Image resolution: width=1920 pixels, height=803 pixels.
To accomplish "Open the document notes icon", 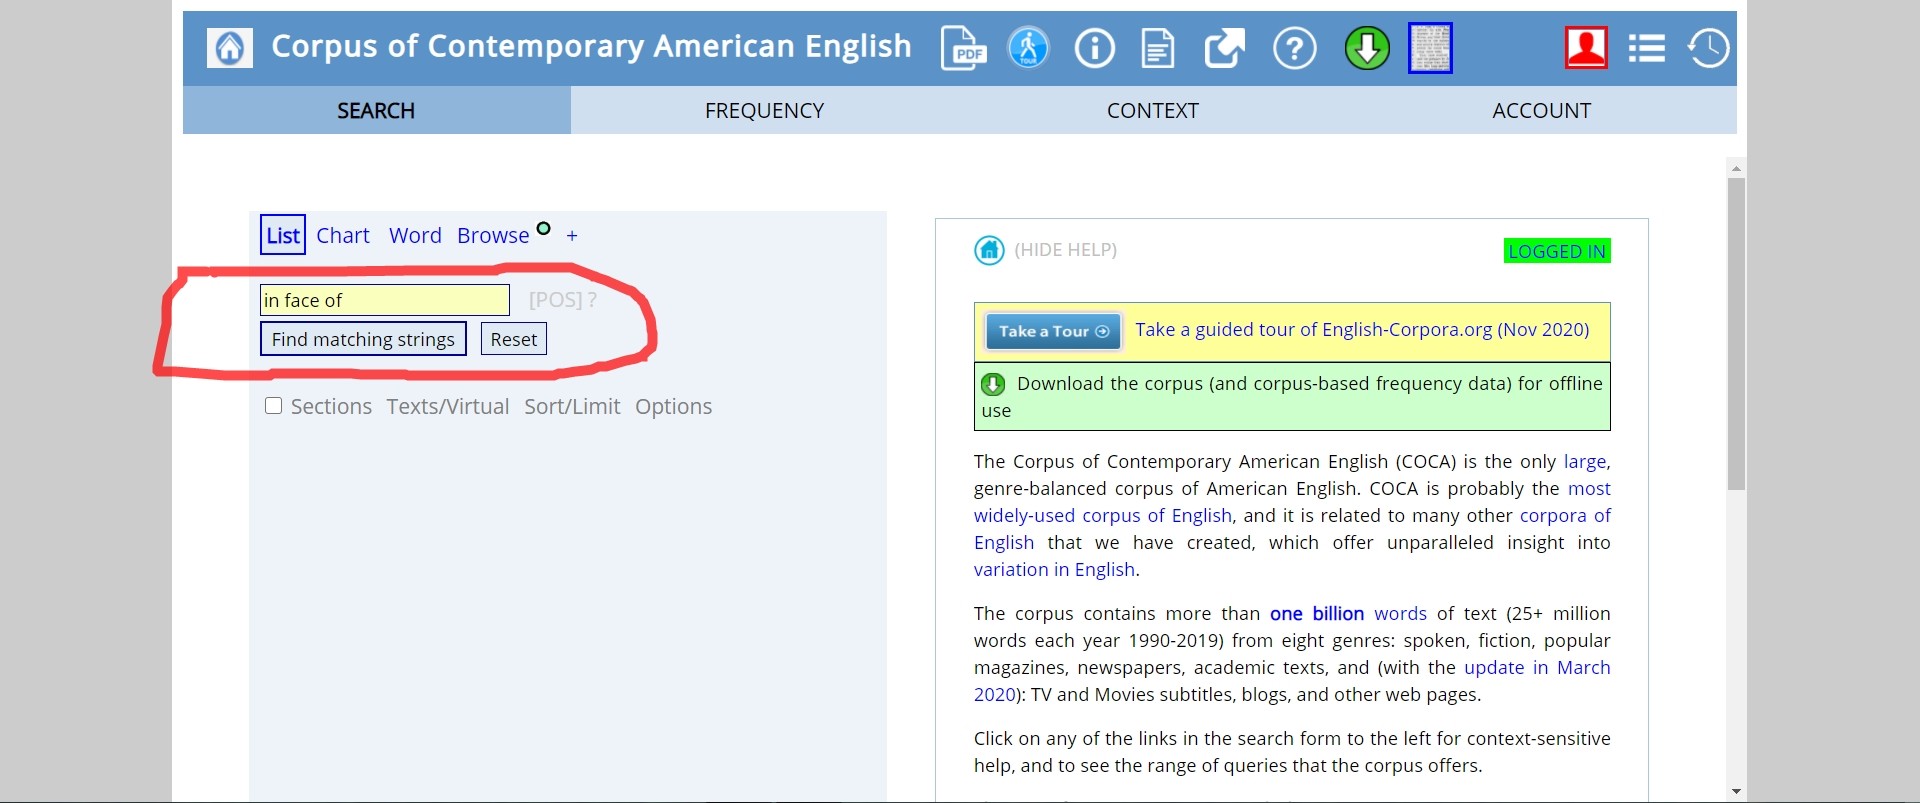I will coord(1158,48).
